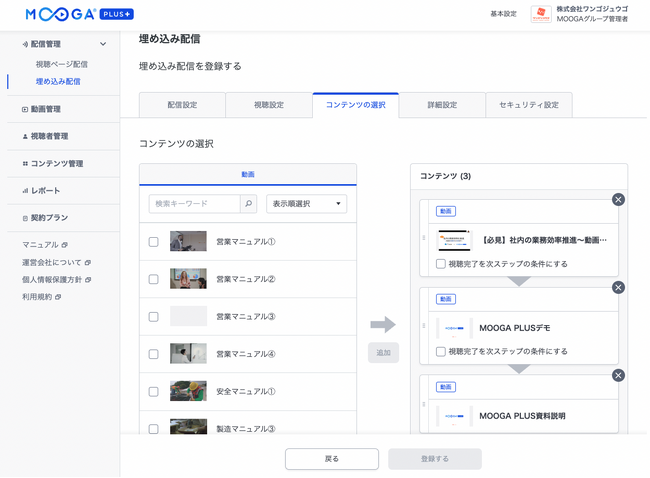Click the コンテンツ (3) panel header text

(446, 176)
